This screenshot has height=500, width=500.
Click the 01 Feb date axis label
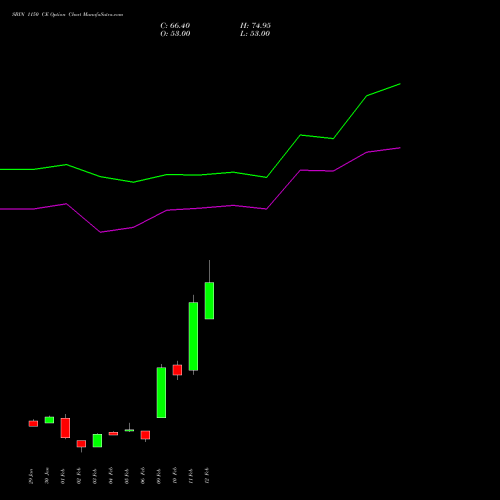63,476
